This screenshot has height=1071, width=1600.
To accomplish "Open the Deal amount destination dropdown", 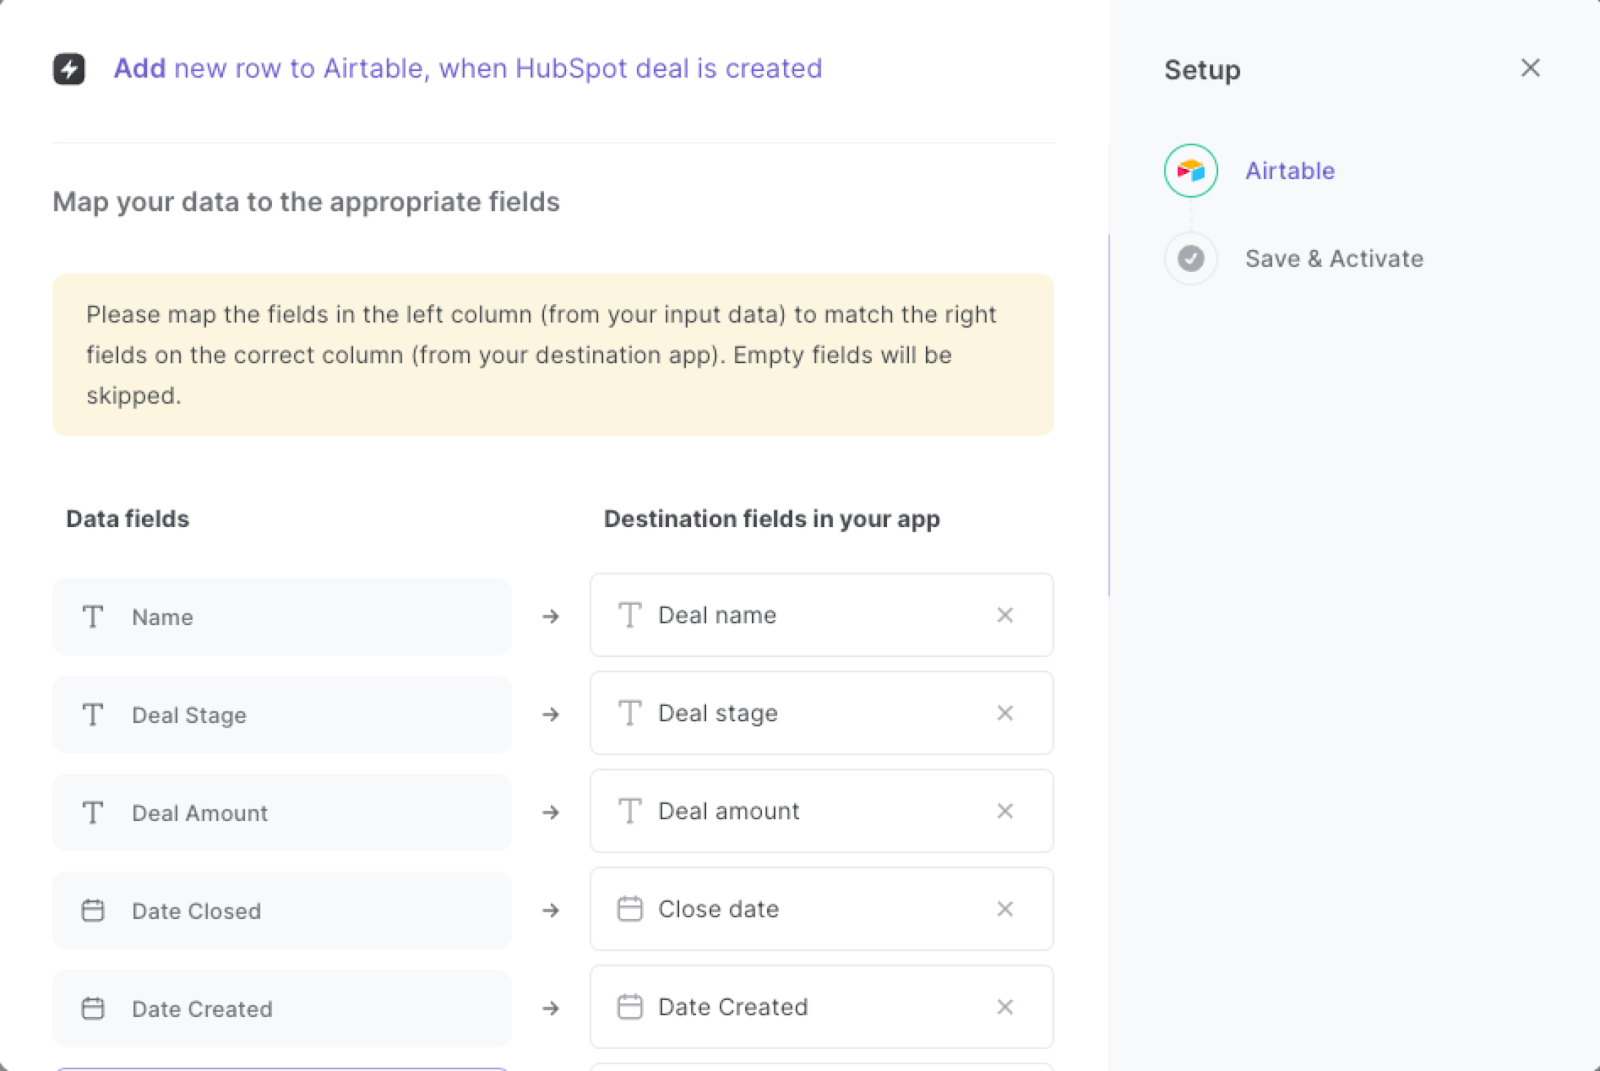I will coord(821,811).
